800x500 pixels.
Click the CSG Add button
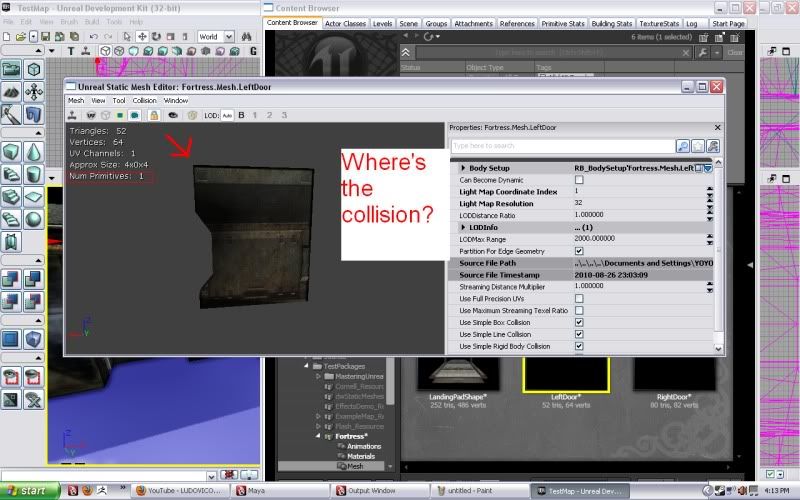tap(11, 279)
